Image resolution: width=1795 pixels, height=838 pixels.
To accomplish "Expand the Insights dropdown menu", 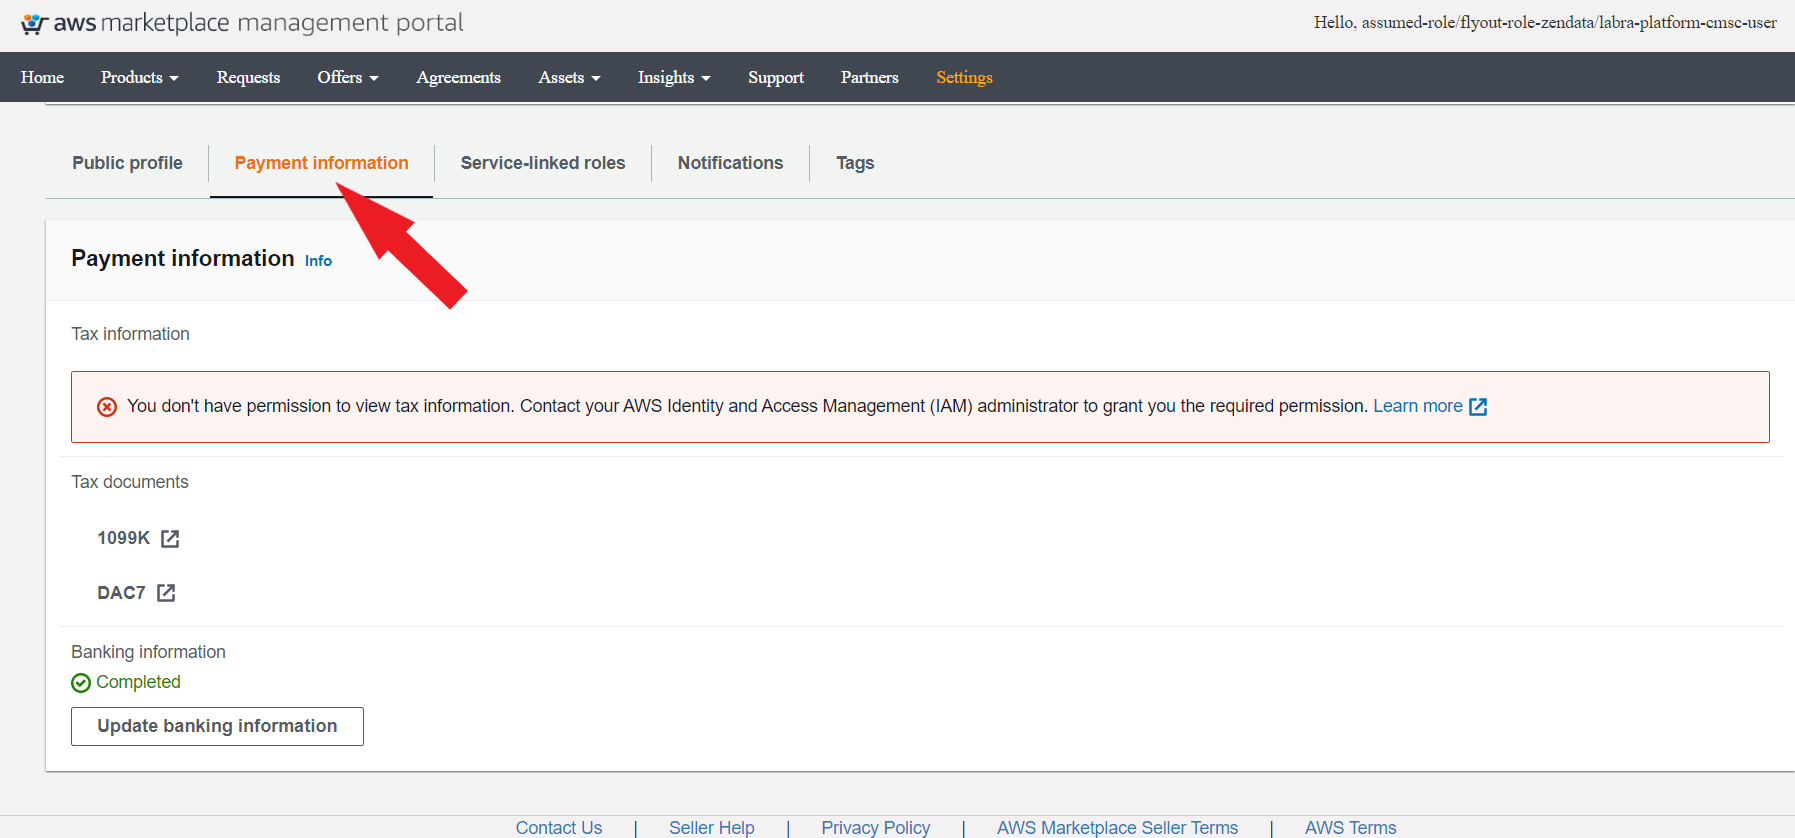I will click(x=675, y=77).
